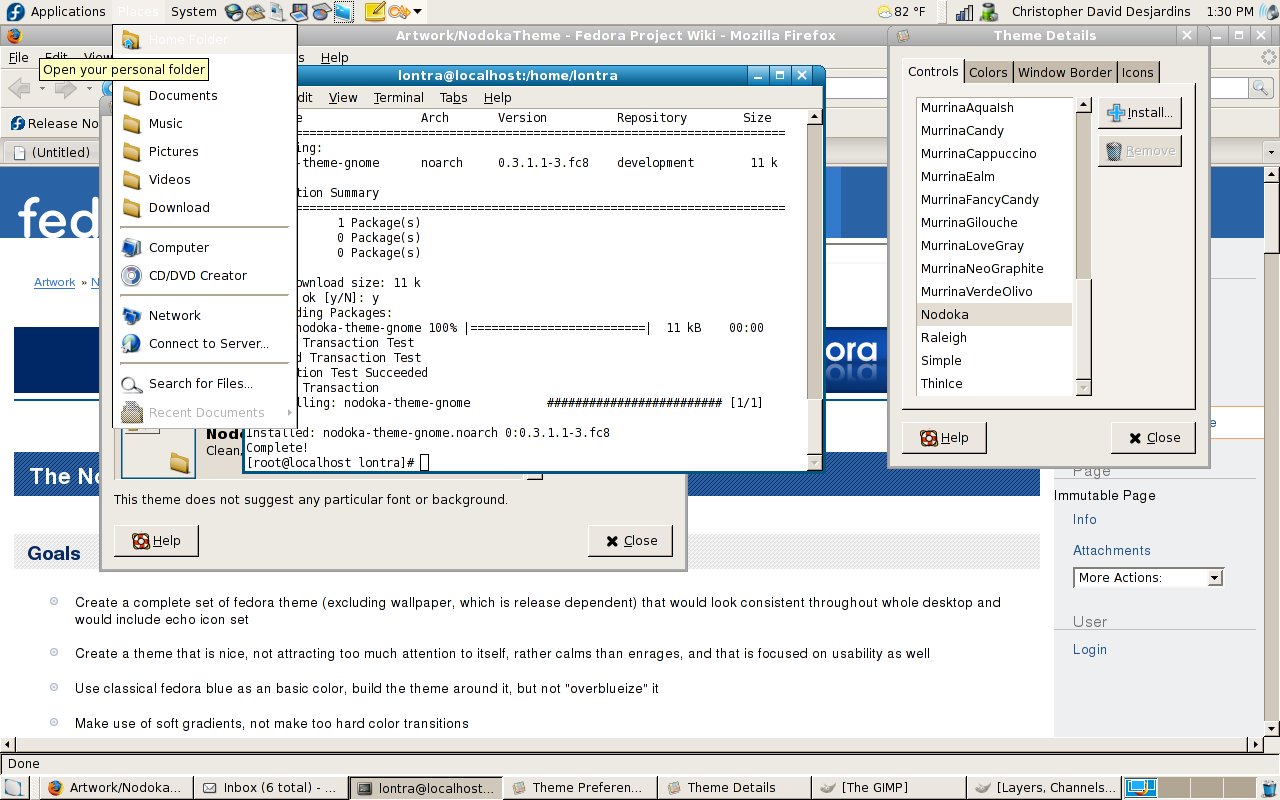Launch the web browser from the top panel

pos(233,12)
